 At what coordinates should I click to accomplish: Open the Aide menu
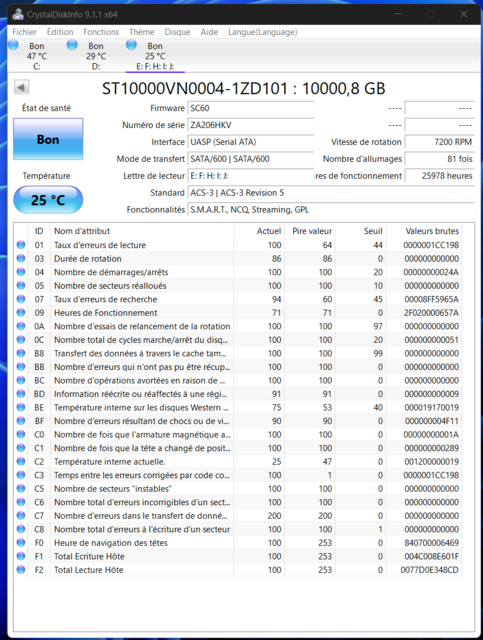pos(209,32)
